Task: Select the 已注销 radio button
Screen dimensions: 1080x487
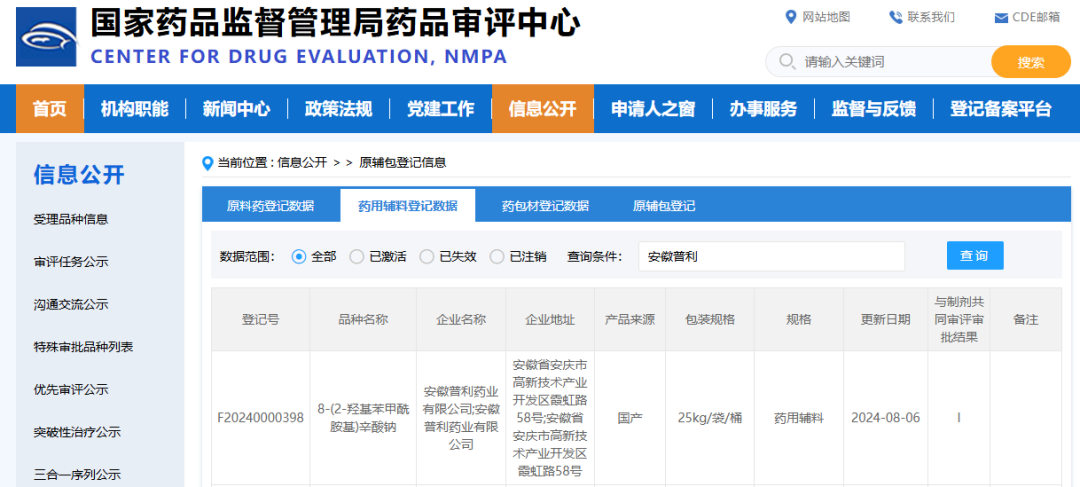Action: (x=497, y=257)
